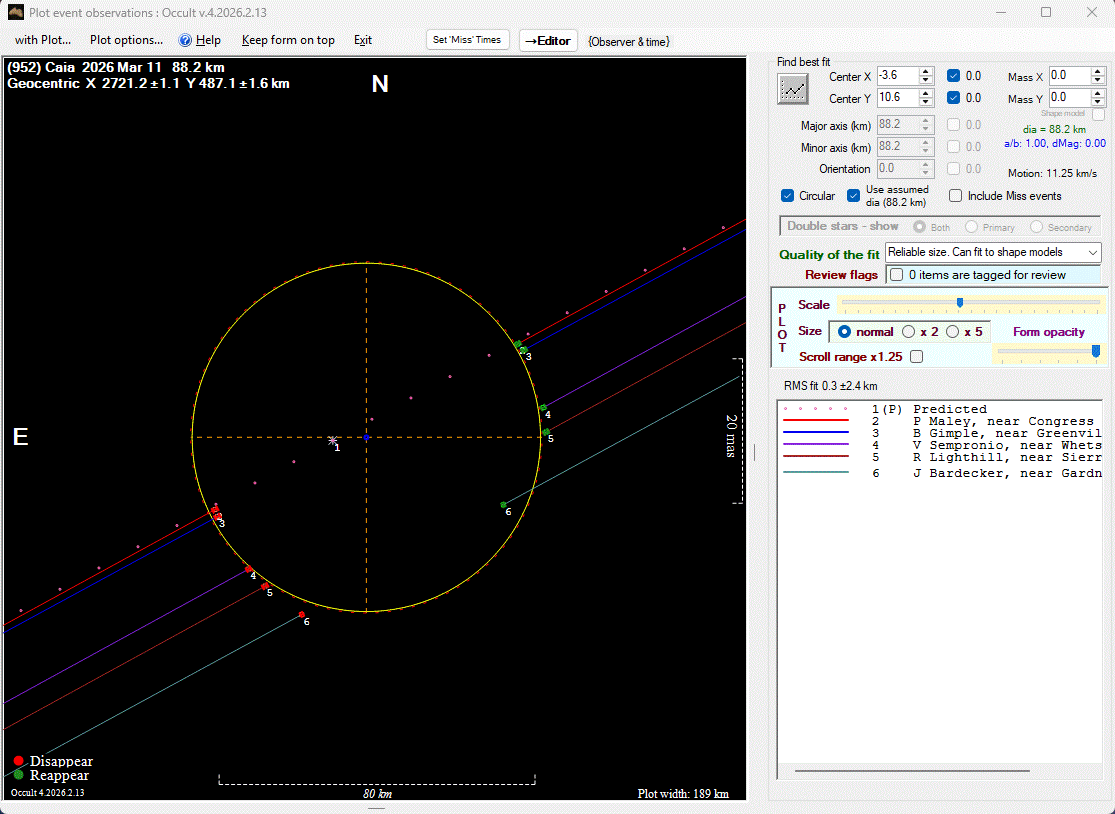Increase Center X with up spinner arrow
Screen dimensions: 1115x814
click(926, 71)
